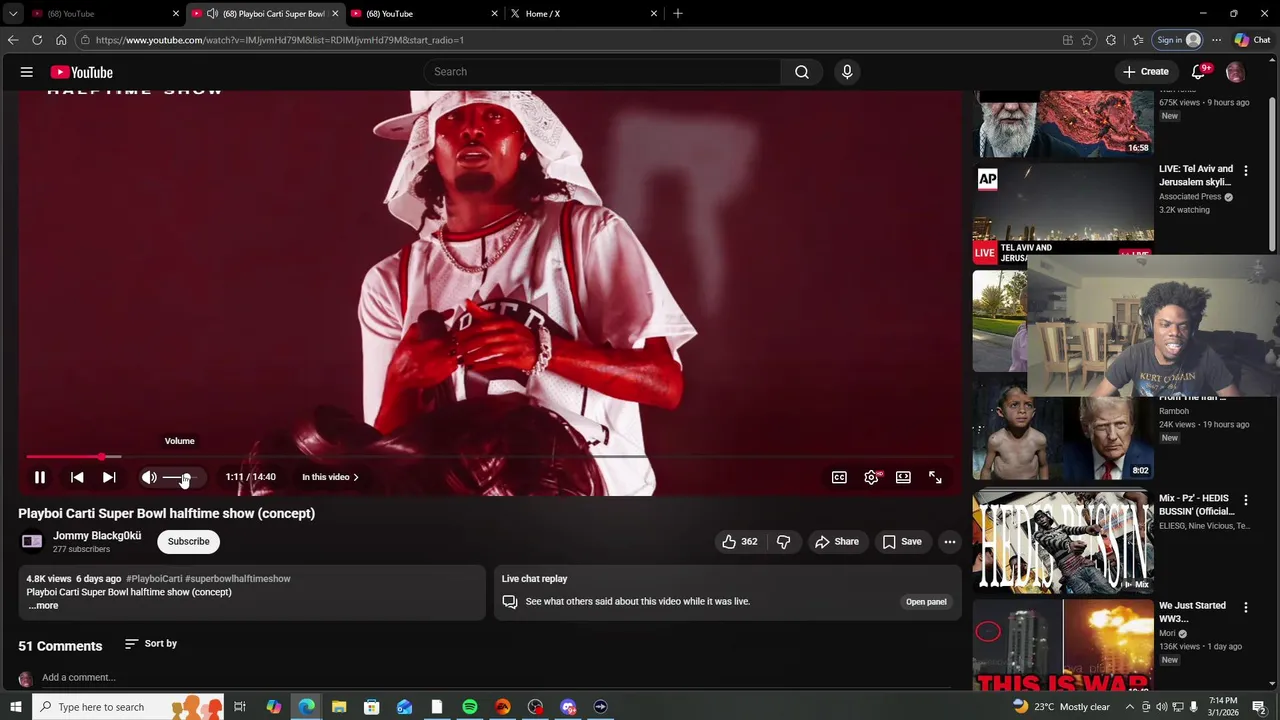The height and width of the screenshot is (720, 1280).
Task: Open Task View on the taskbar
Action: [x=240, y=707]
